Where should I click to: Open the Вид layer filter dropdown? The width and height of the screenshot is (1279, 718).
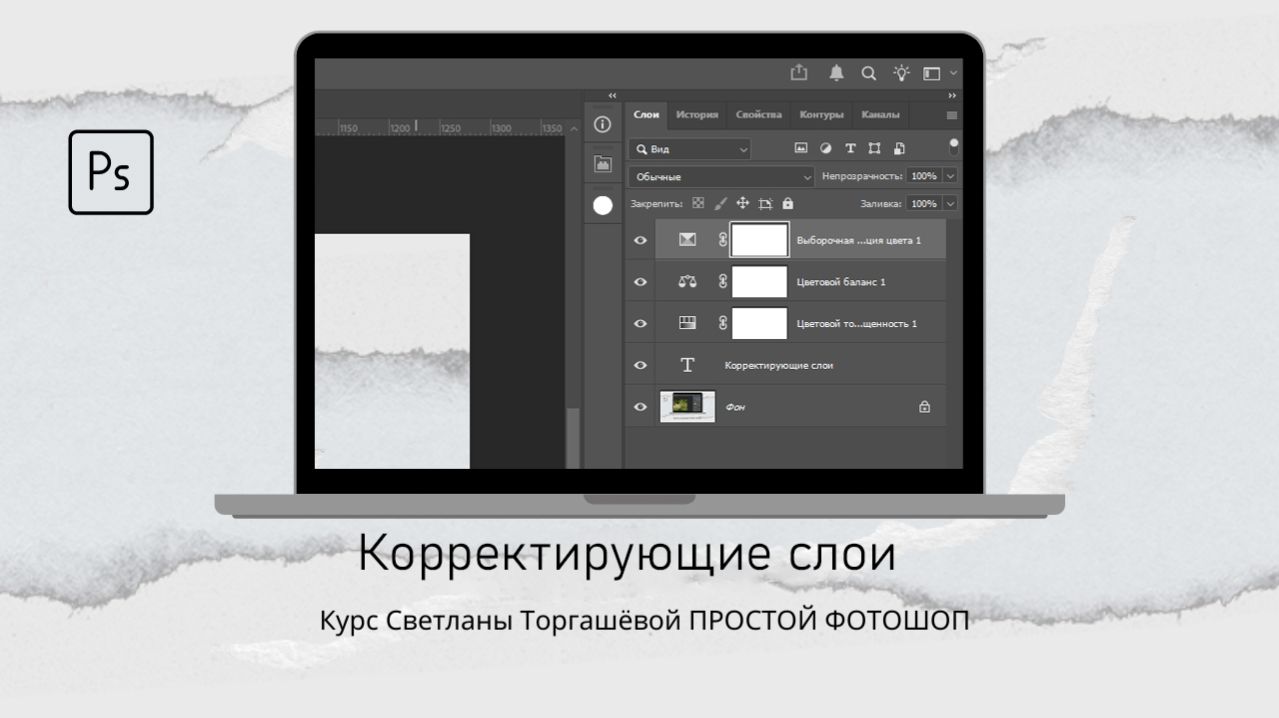690,149
